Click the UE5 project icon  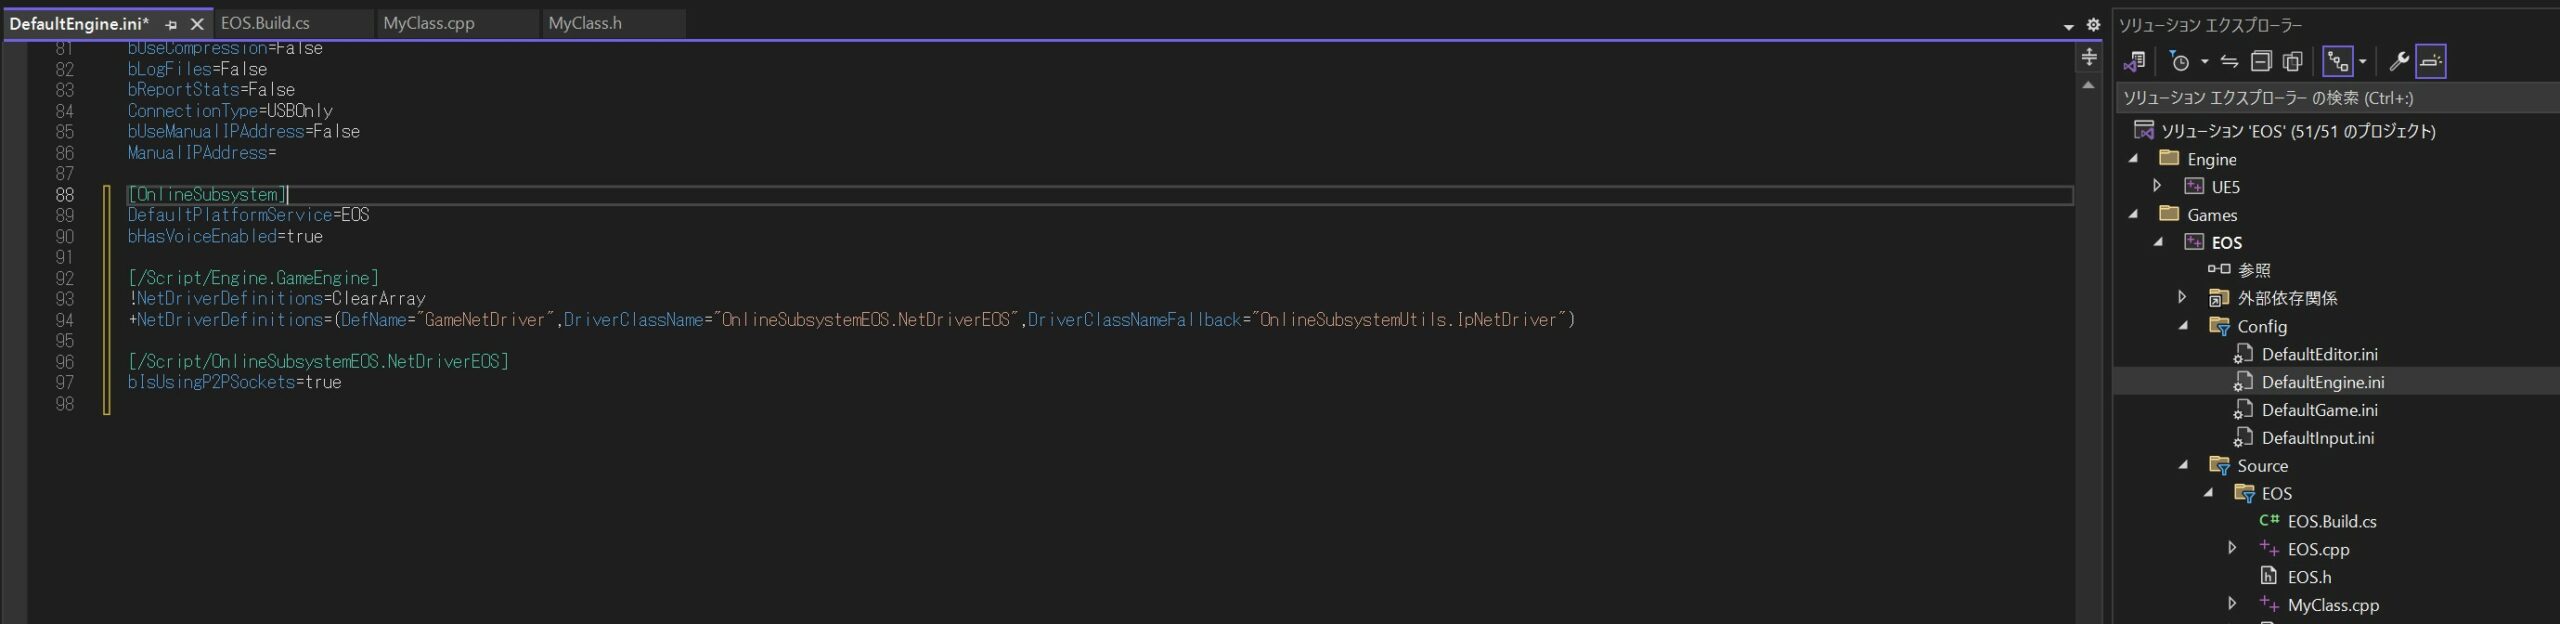[2193, 186]
